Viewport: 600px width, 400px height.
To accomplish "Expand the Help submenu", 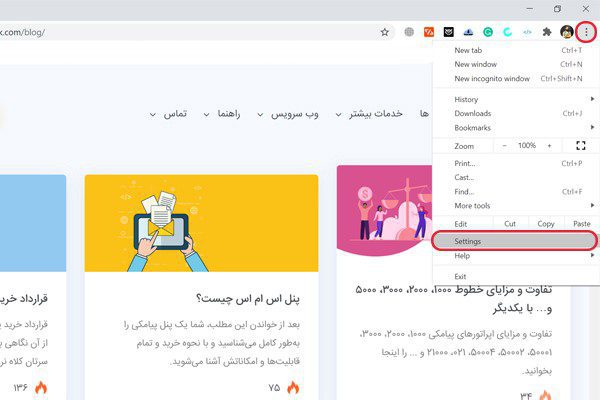I will pyautogui.click(x=516, y=256).
